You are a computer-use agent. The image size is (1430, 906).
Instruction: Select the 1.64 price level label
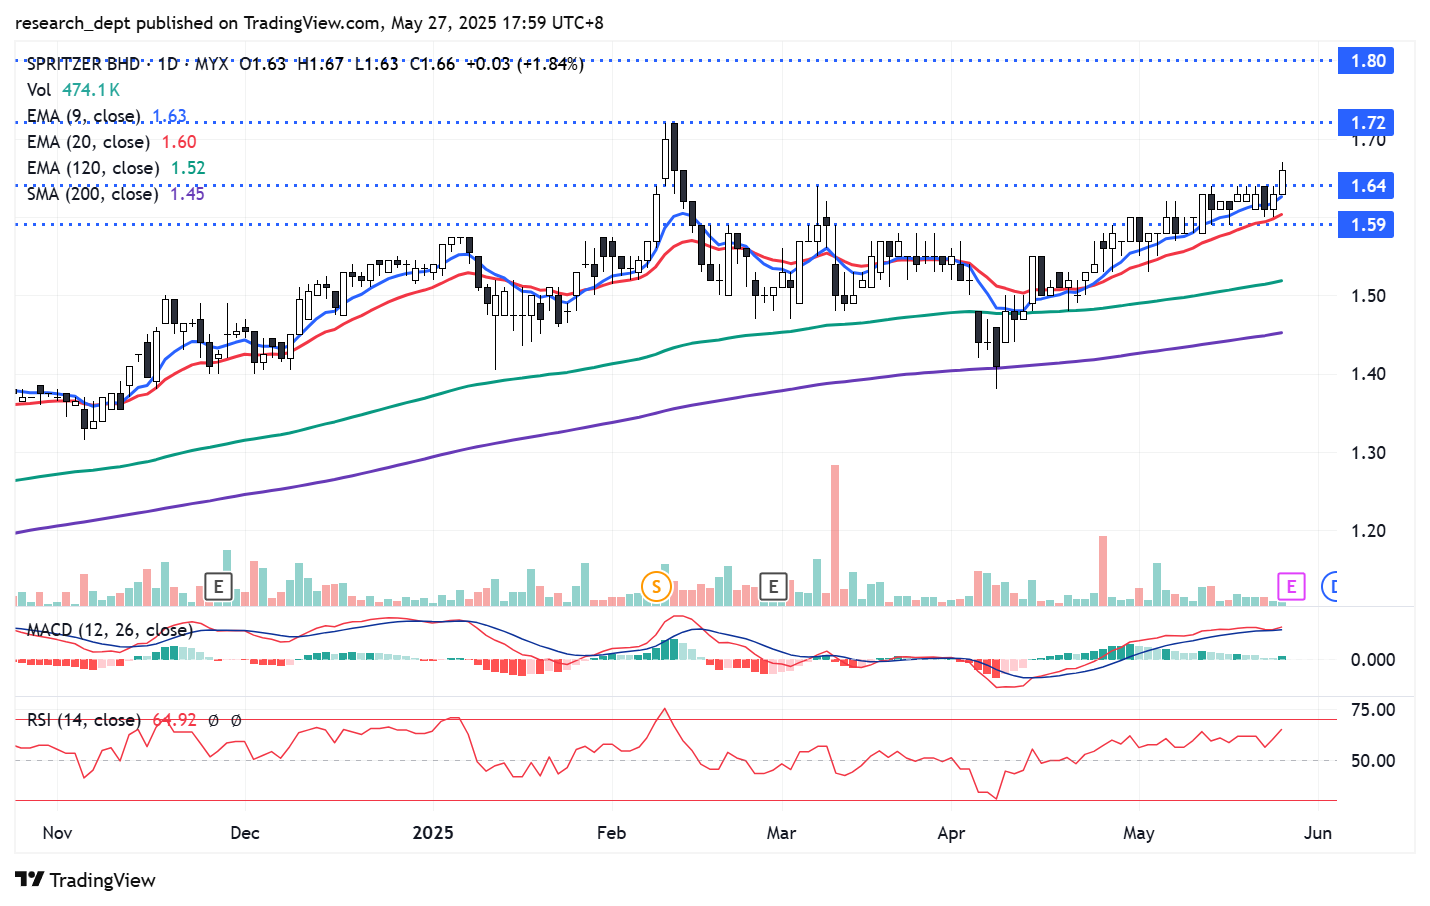pos(1367,186)
